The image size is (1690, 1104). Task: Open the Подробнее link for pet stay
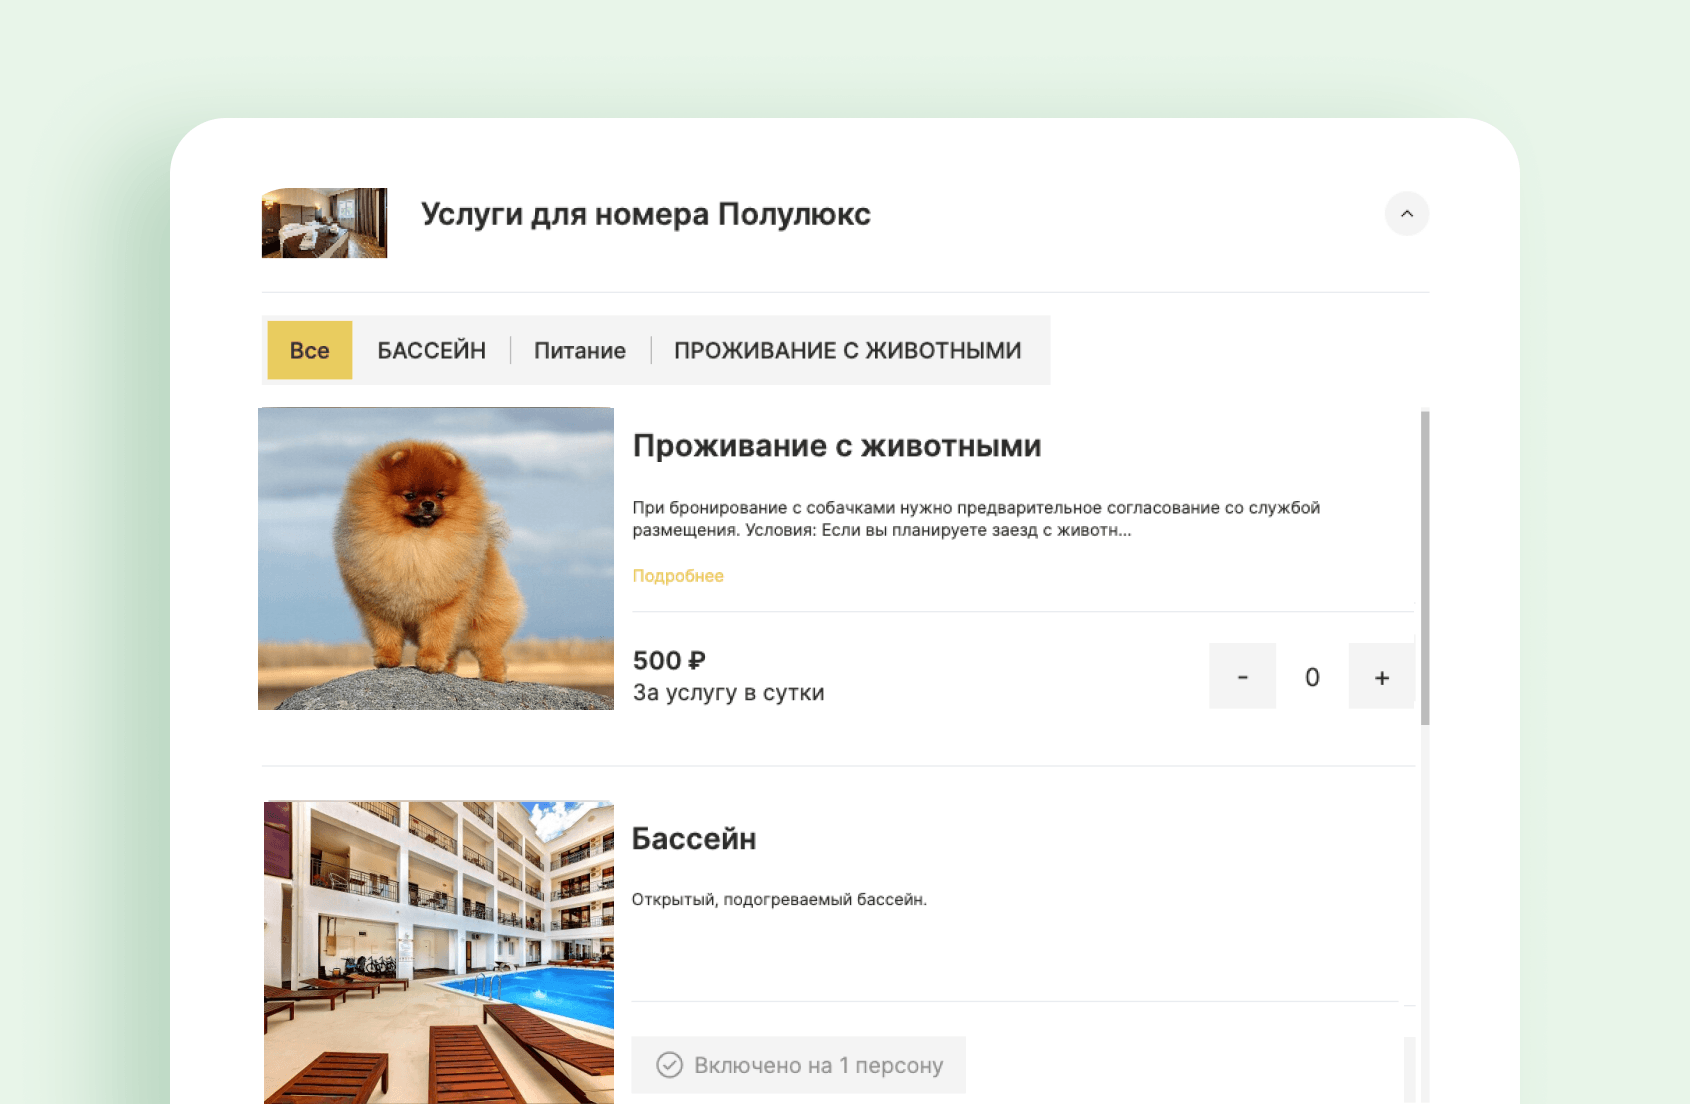click(678, 576)
